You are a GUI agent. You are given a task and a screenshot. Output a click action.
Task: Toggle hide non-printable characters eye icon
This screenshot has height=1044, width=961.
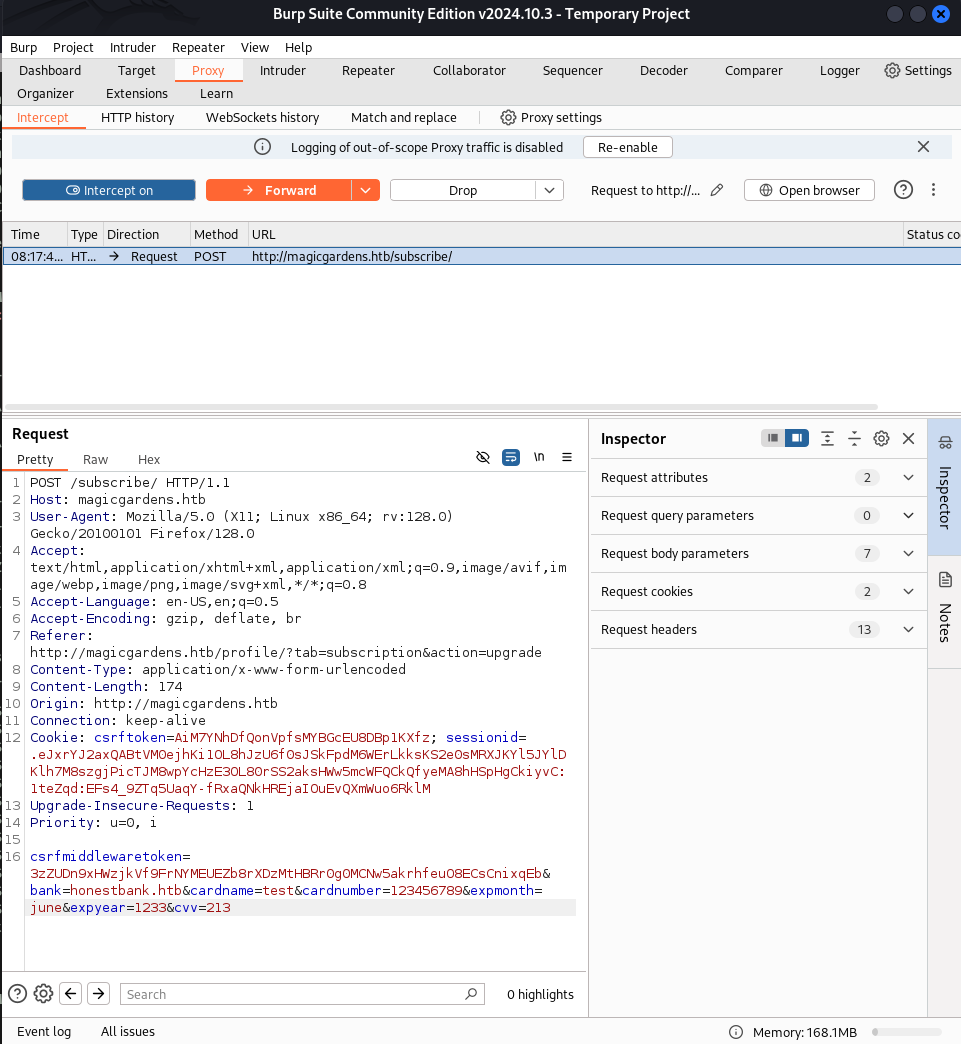[483, 457]
